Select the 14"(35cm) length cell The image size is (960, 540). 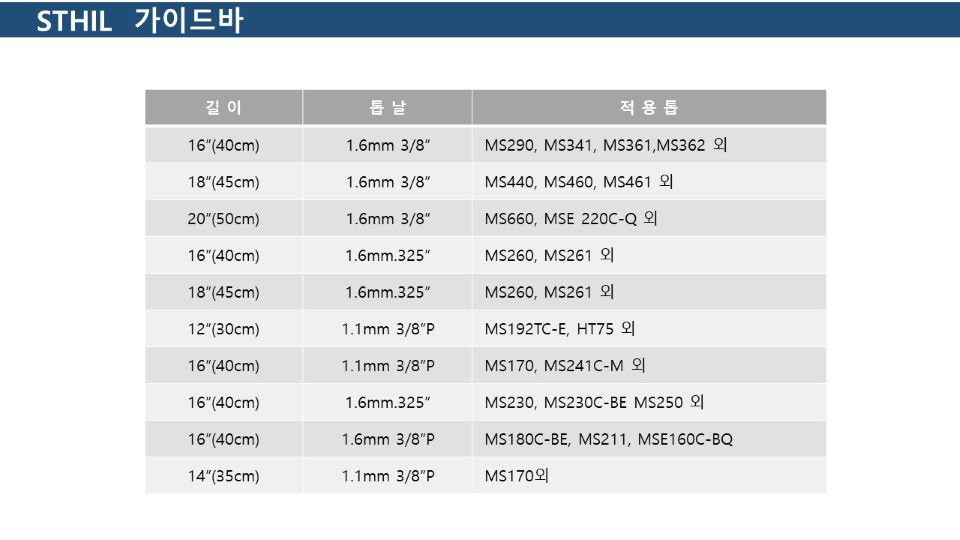(x=223, y=476)
